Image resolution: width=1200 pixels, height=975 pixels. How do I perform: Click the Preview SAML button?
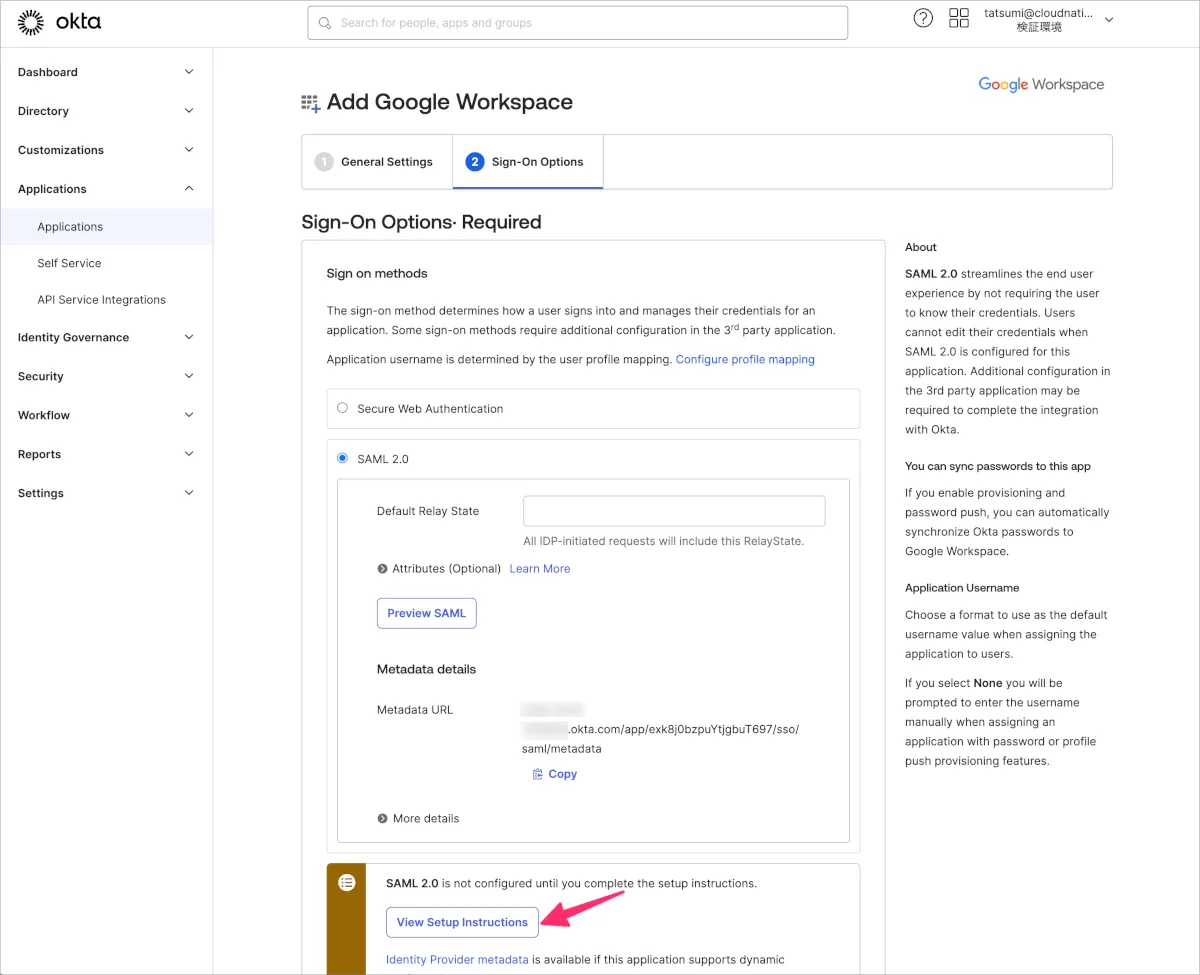pyautogui.click(x=426, y=613)
